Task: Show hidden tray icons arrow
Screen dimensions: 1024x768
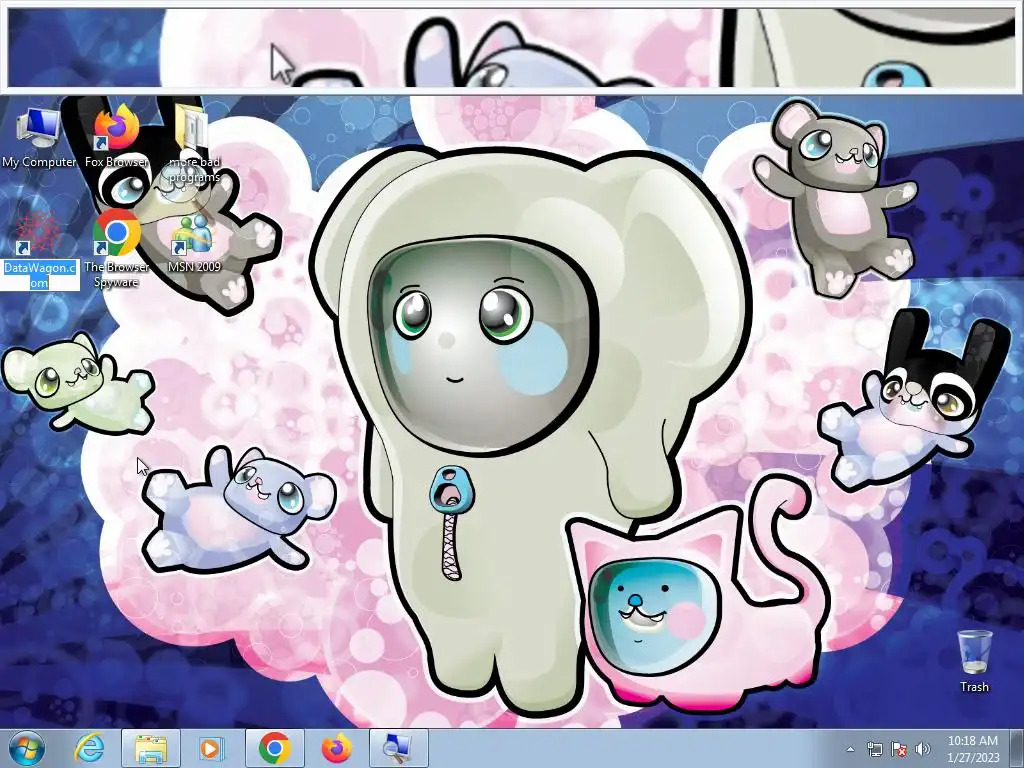Action: click(850, 749)
